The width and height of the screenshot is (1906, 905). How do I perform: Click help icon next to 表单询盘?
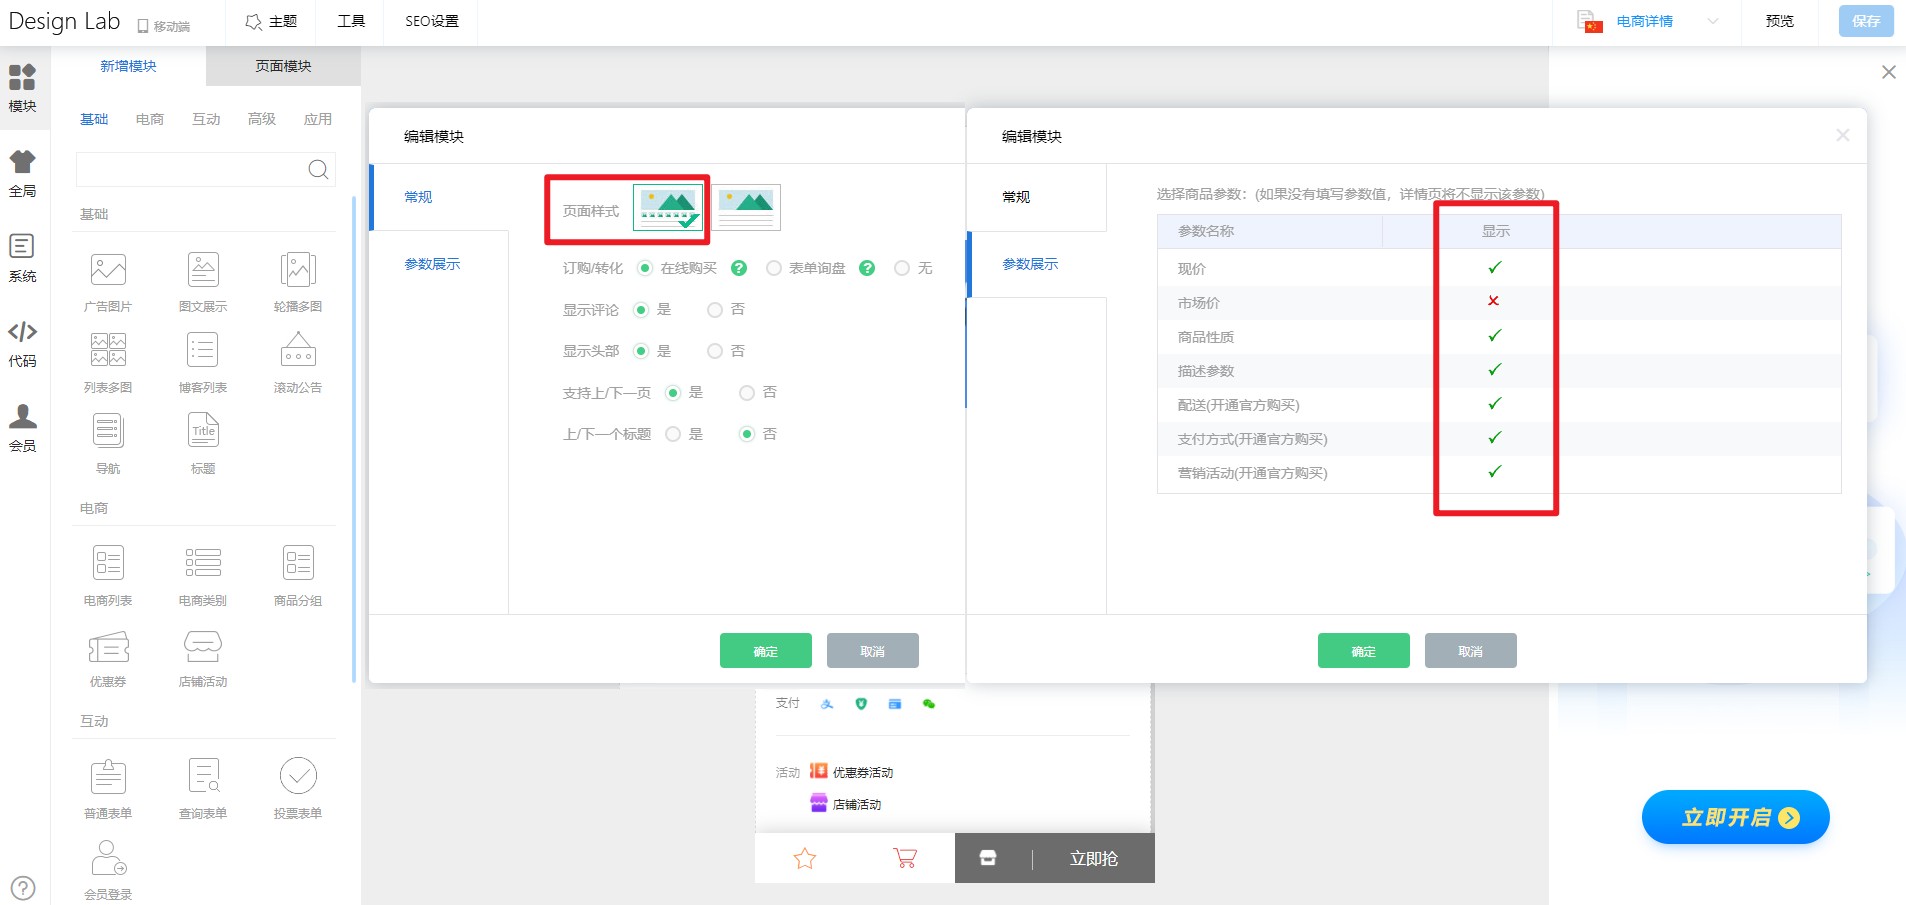pyautogui.click(x=867, y=268)
